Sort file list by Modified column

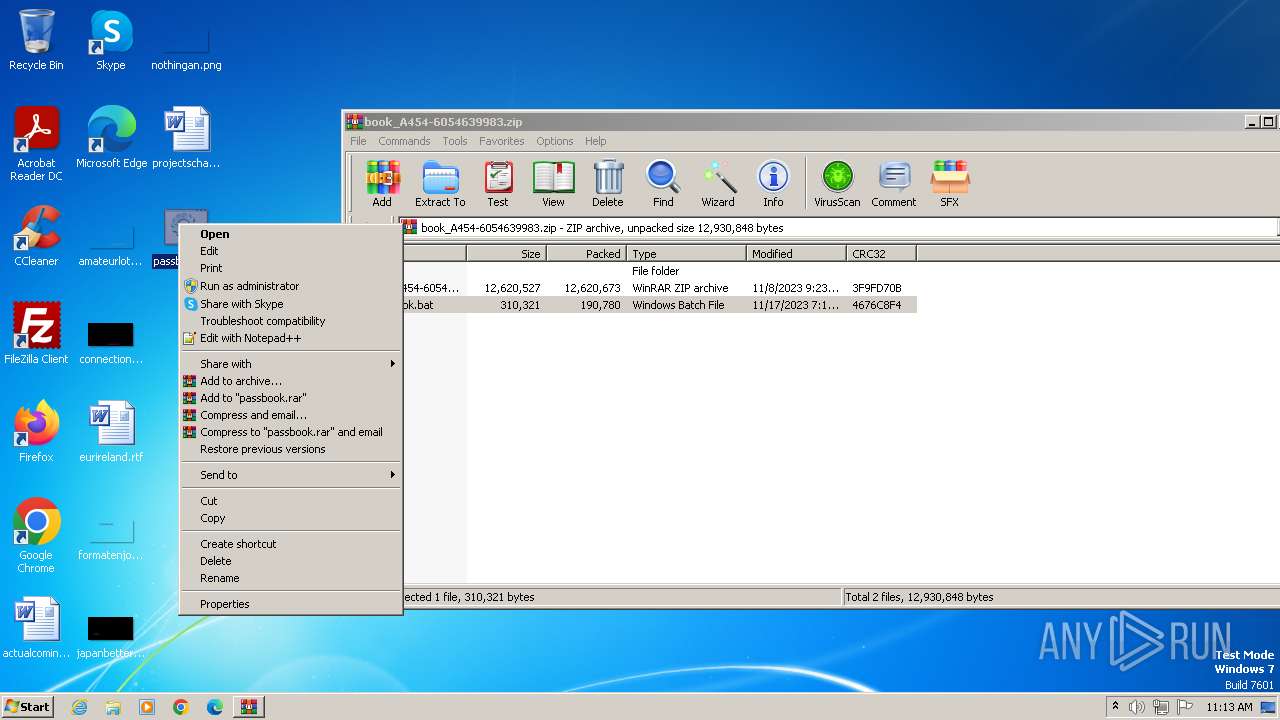(x=795, y=254)
